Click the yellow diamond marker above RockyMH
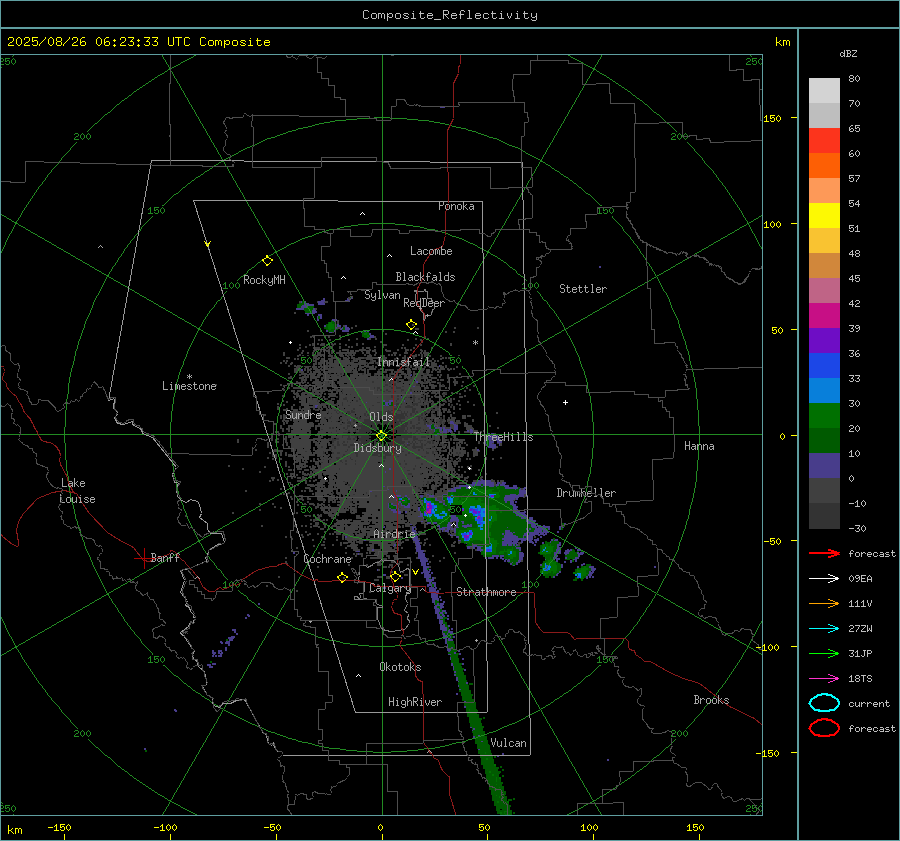The width and height of the screenshot is (900, 841). pos(267,261)
